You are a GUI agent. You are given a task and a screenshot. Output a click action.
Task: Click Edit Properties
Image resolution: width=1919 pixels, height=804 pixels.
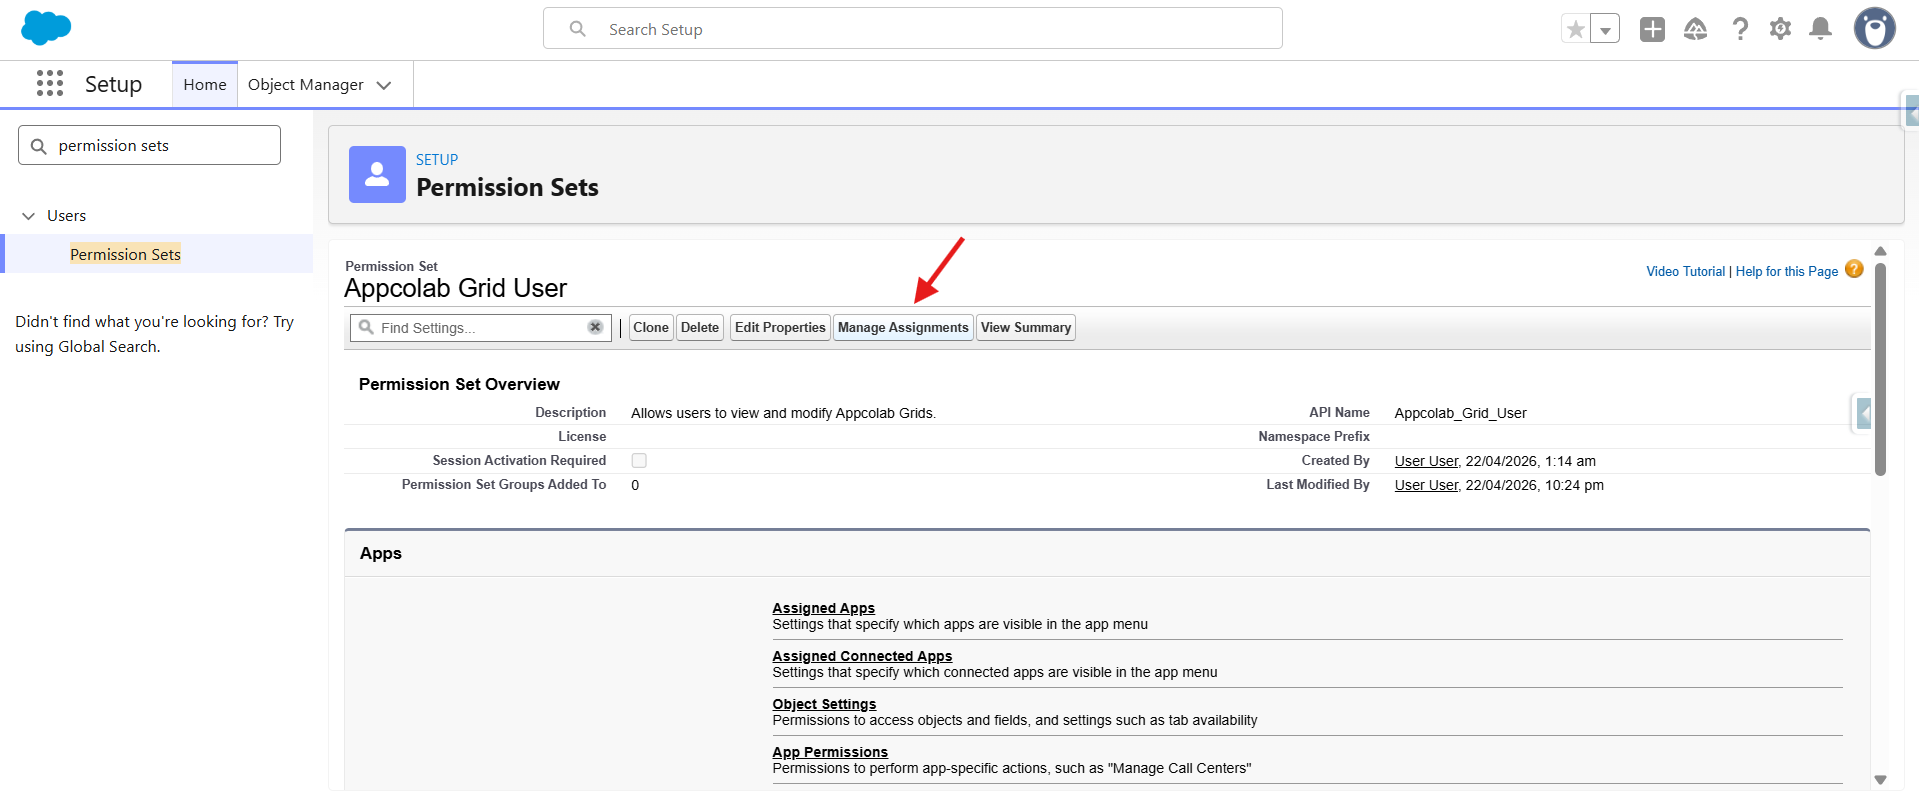780,327
